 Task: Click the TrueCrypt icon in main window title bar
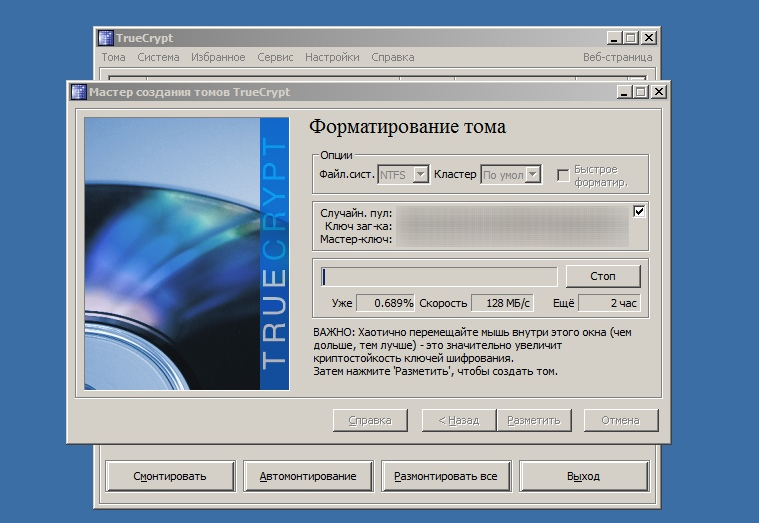[x=105, y=38]
